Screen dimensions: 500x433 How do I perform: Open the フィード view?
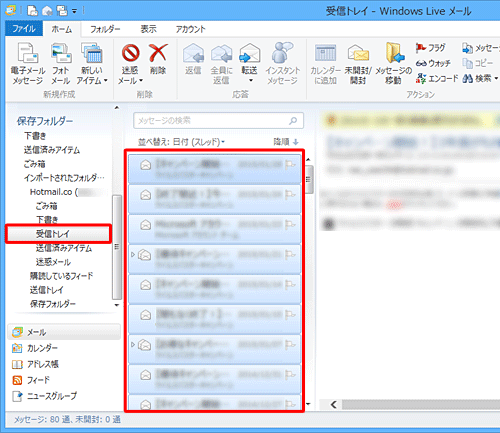tap(31, 380)
